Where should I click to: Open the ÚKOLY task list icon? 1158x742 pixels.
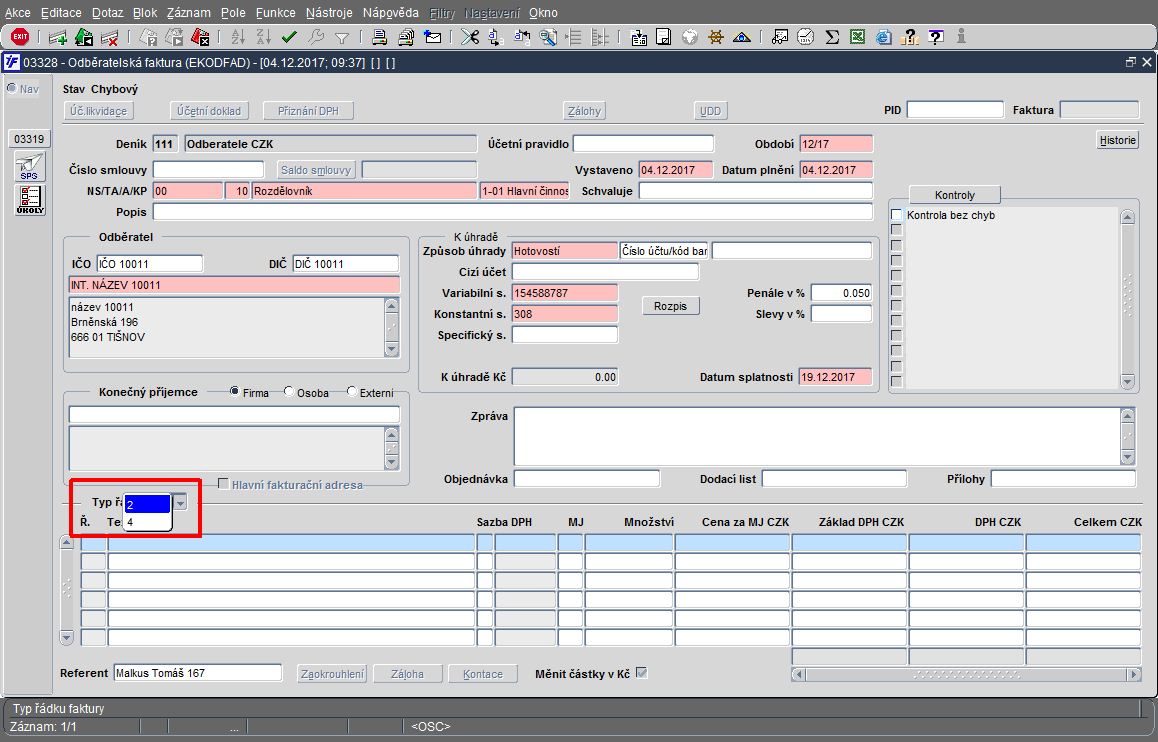tap(30, 200)
